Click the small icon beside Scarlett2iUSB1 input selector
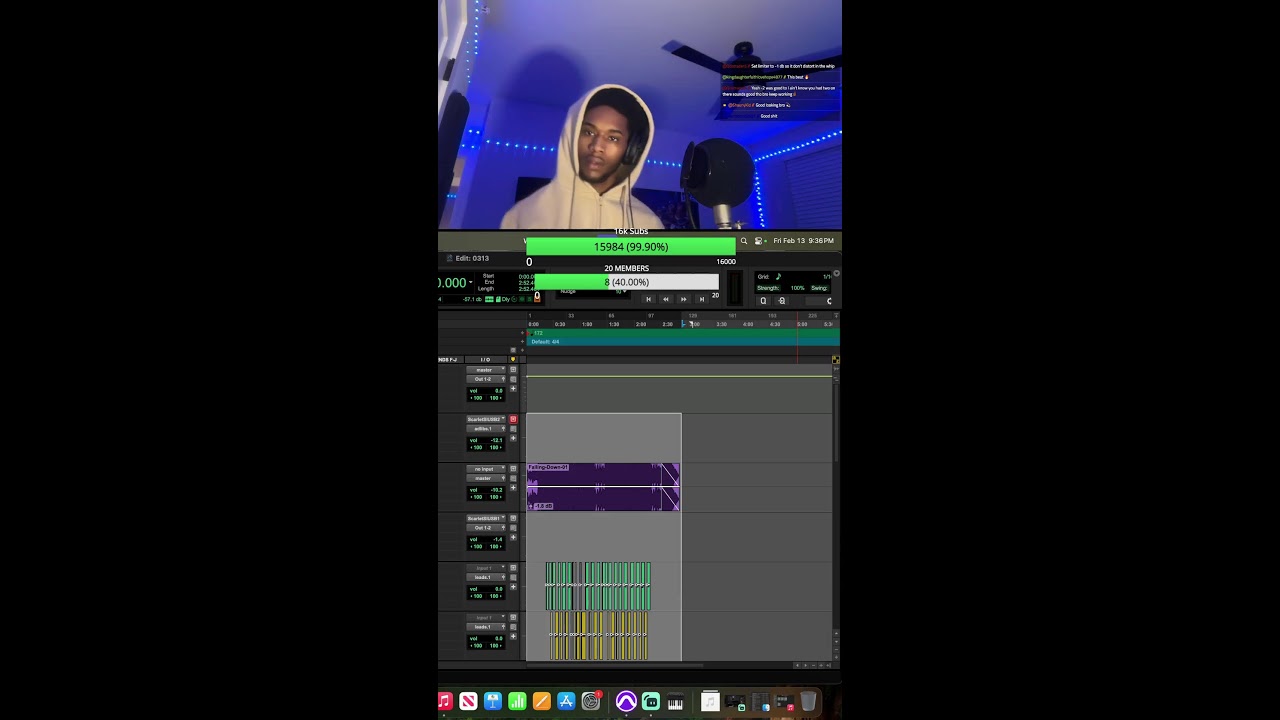Screen dimensions: 1280x720 513,518
